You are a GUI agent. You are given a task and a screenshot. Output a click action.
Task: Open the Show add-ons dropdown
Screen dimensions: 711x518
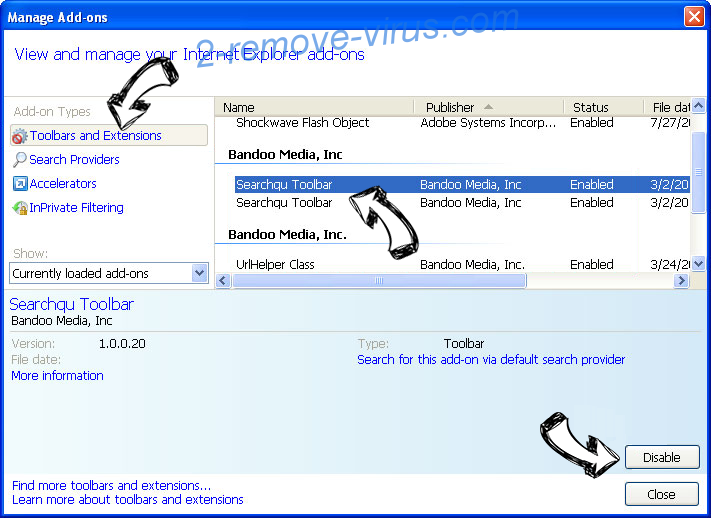point(199,273)
